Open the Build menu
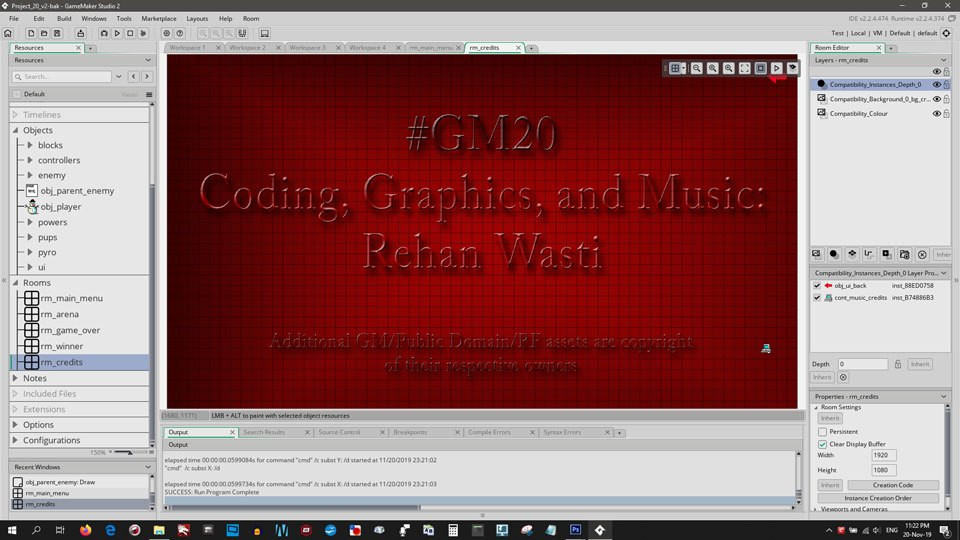This screenshot has height=540, width=960. [x=64, y=18]
